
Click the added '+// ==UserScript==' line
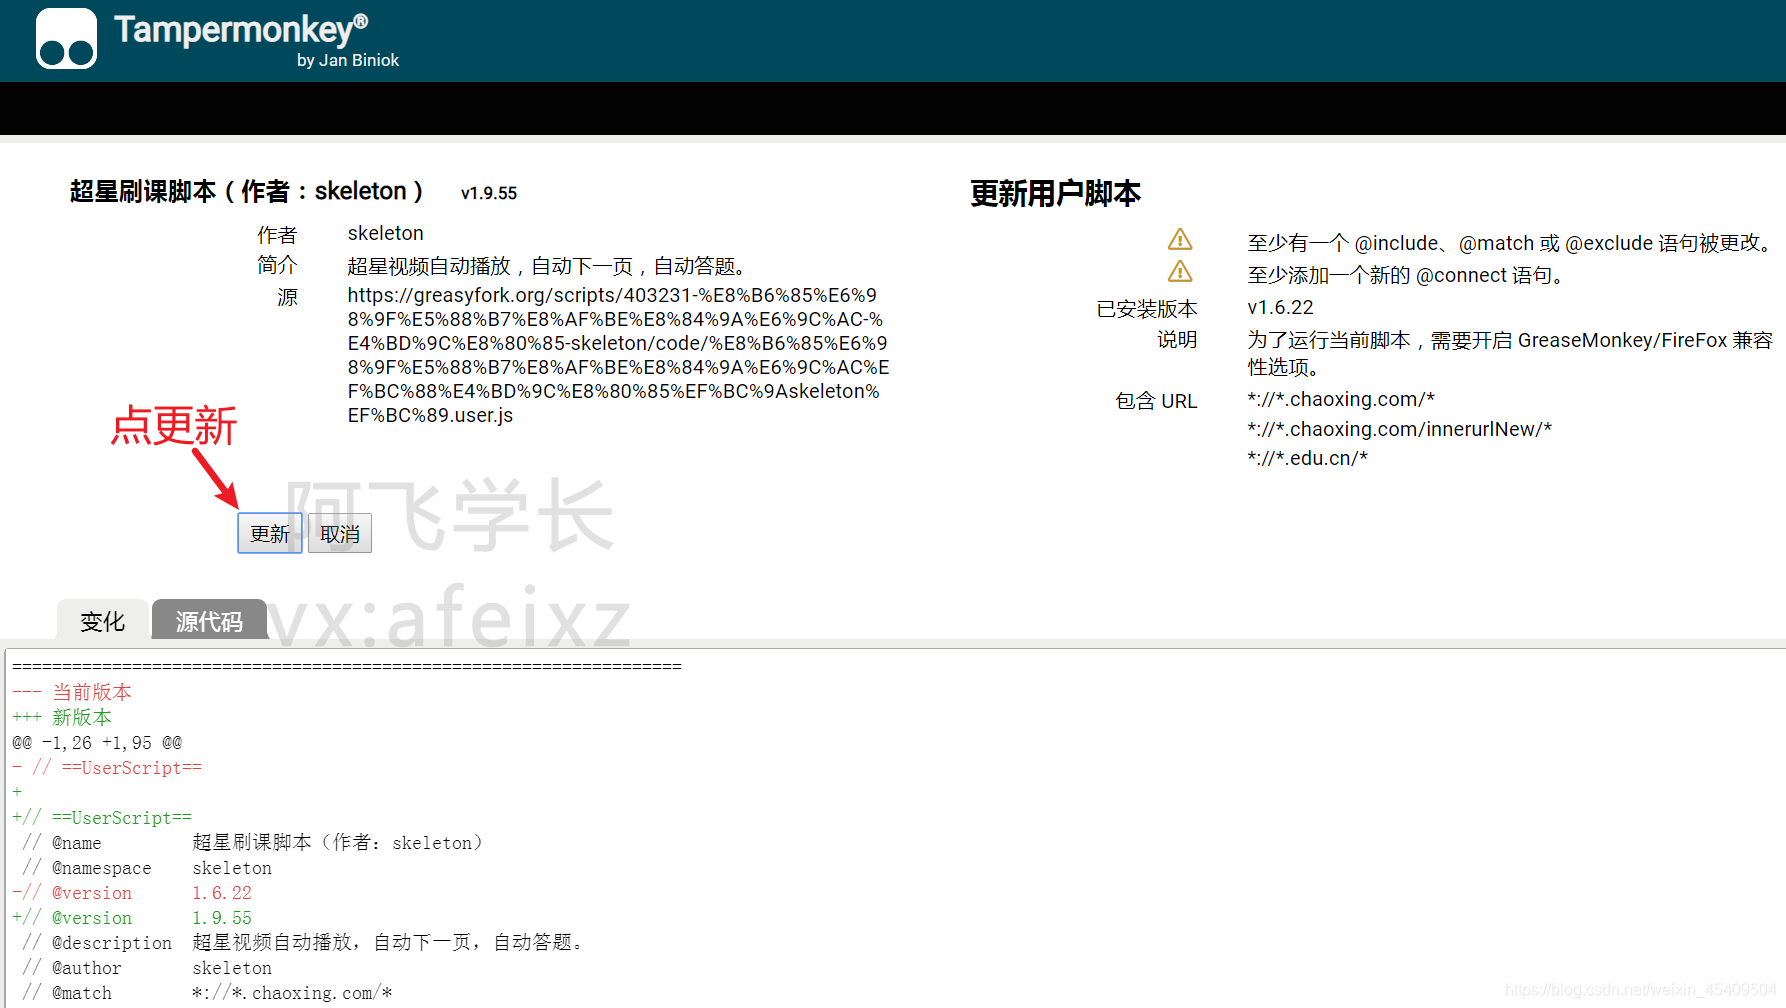(102, 817)
